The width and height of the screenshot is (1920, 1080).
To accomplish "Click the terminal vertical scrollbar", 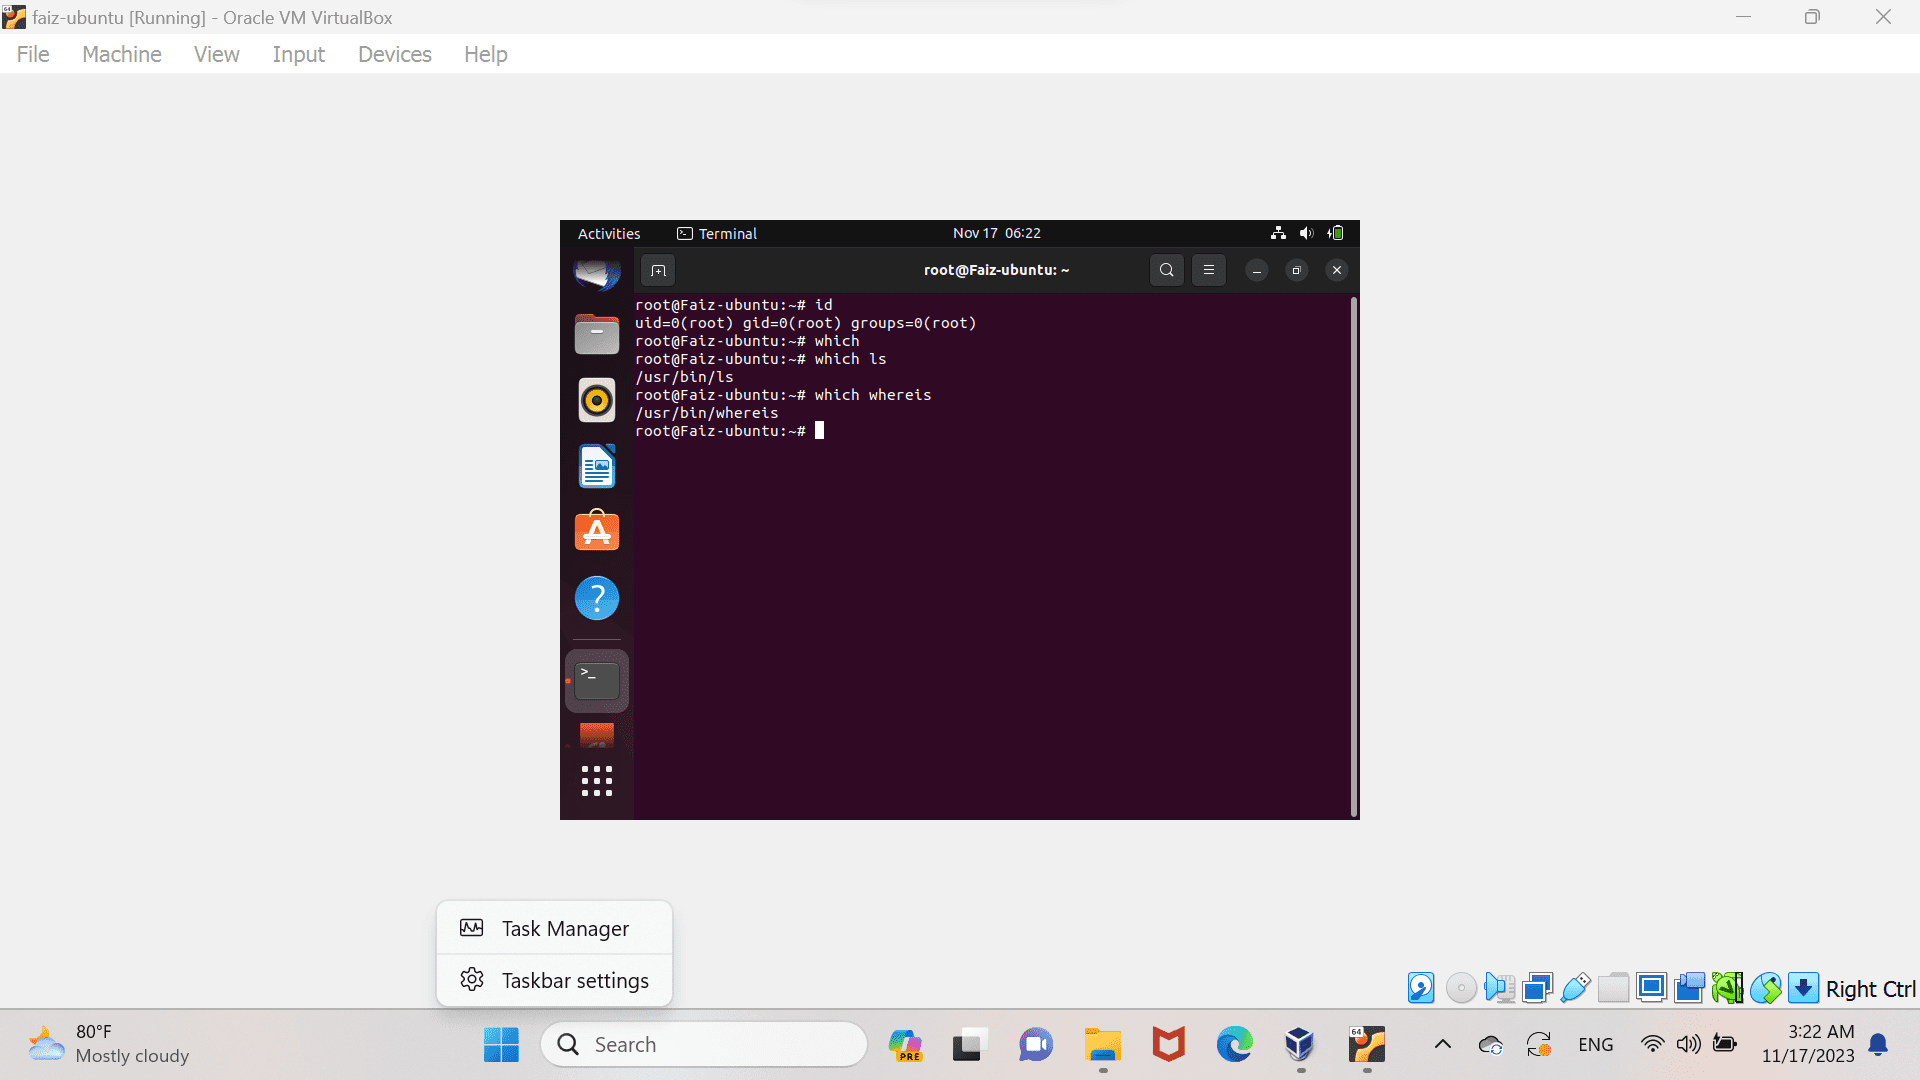I will 1354,556.
